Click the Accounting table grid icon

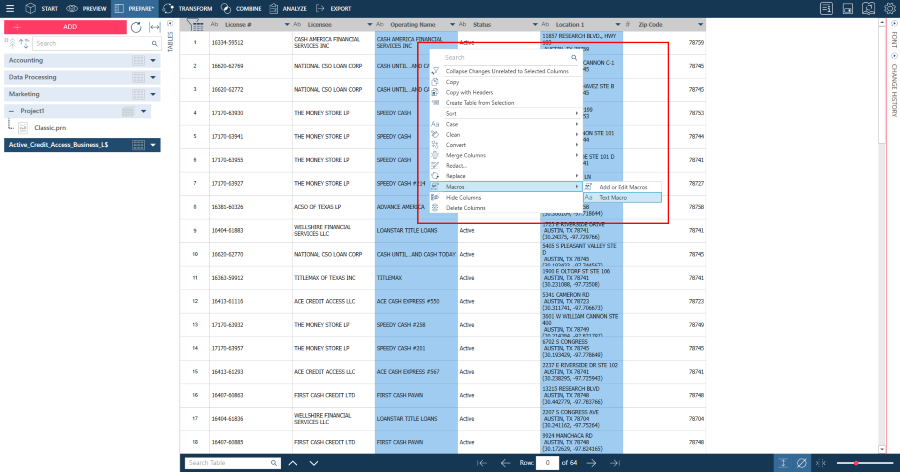[x=138, y=60]
